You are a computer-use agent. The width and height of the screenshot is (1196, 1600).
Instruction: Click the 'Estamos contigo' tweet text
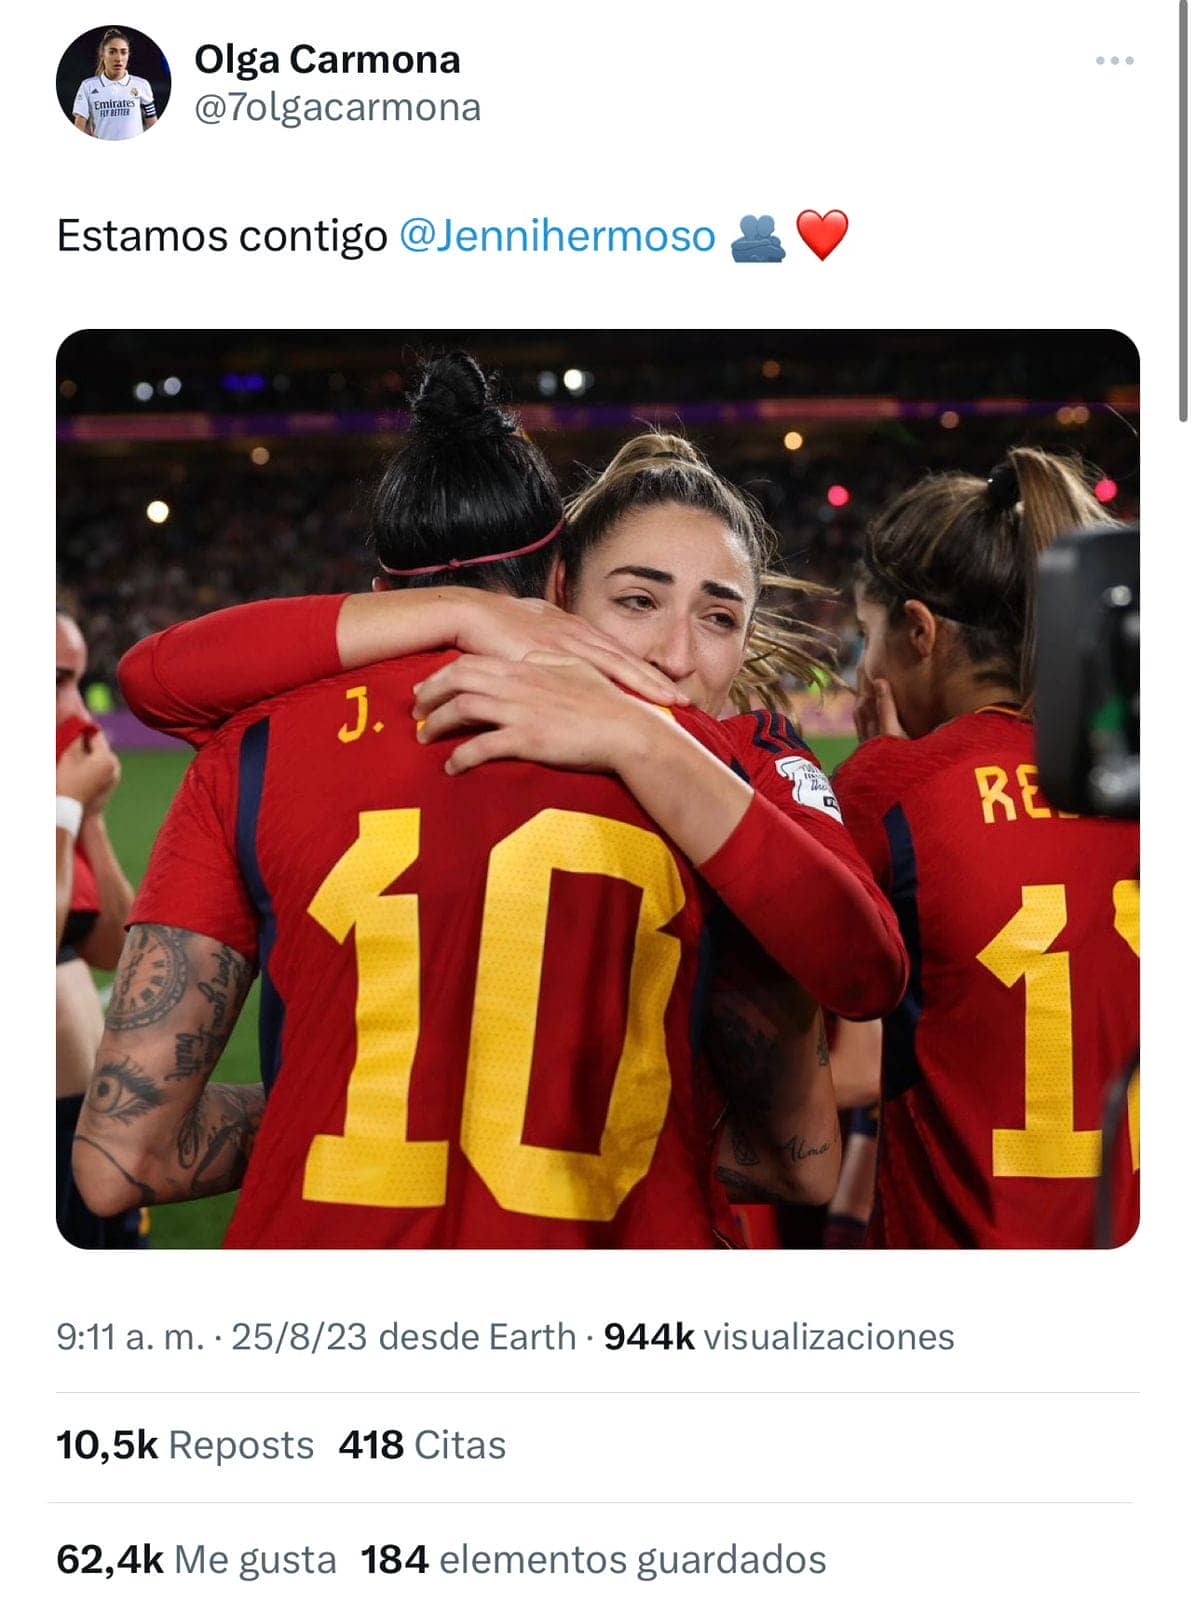[222, 236]
